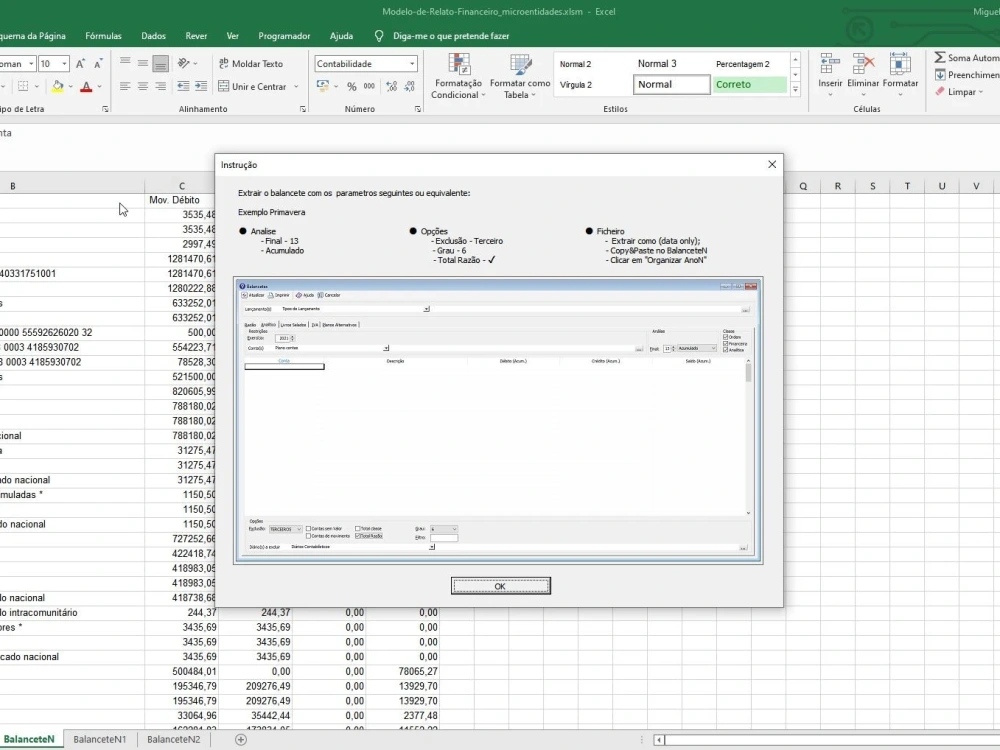Click the Preenchimento fill-down icon
The width and height of the screenshot is (1000, 750).
coord(940,75)
